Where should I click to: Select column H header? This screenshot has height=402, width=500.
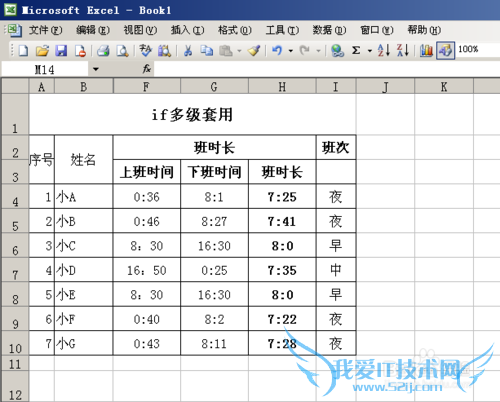pyautogui.click(x=282, y=86)
